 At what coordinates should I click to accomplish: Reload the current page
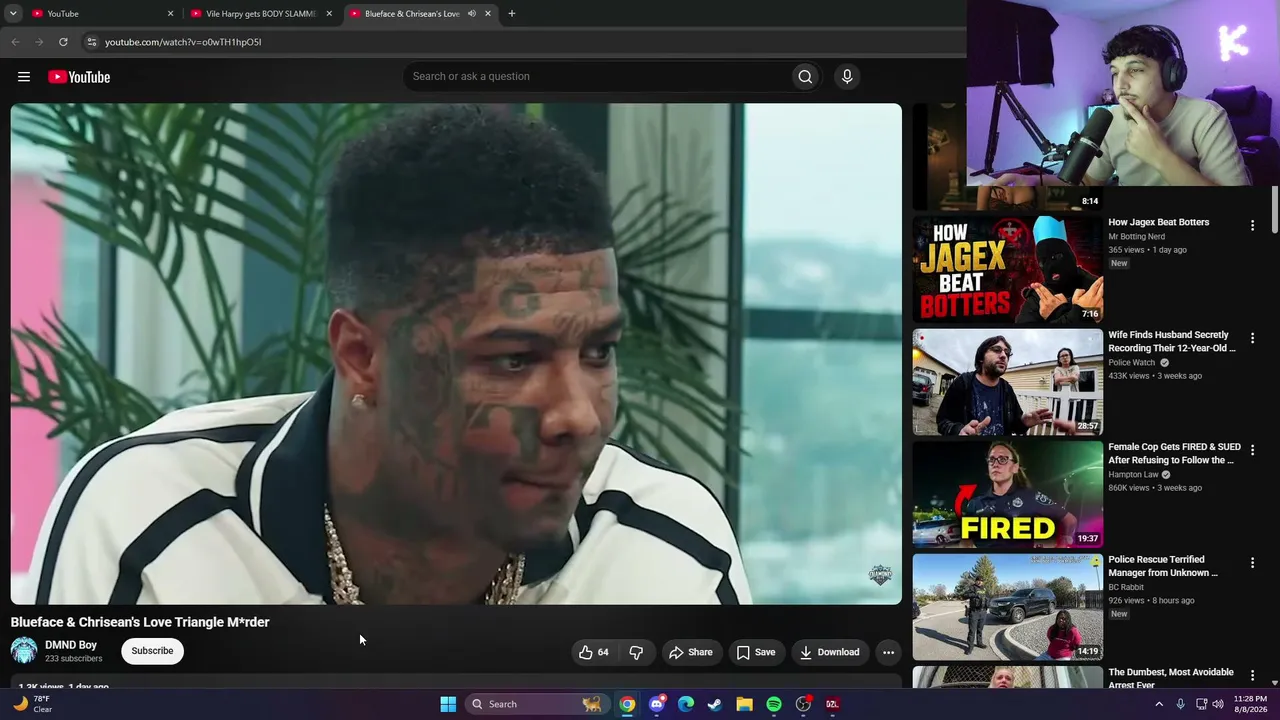(63, 42)
